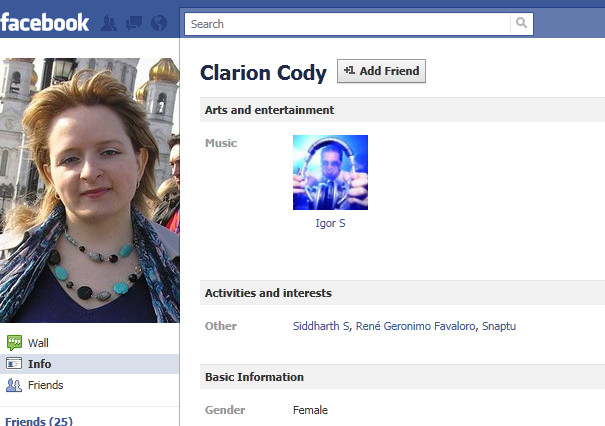Click the Info card icon
Screen dimensions: 605x426
14,363
